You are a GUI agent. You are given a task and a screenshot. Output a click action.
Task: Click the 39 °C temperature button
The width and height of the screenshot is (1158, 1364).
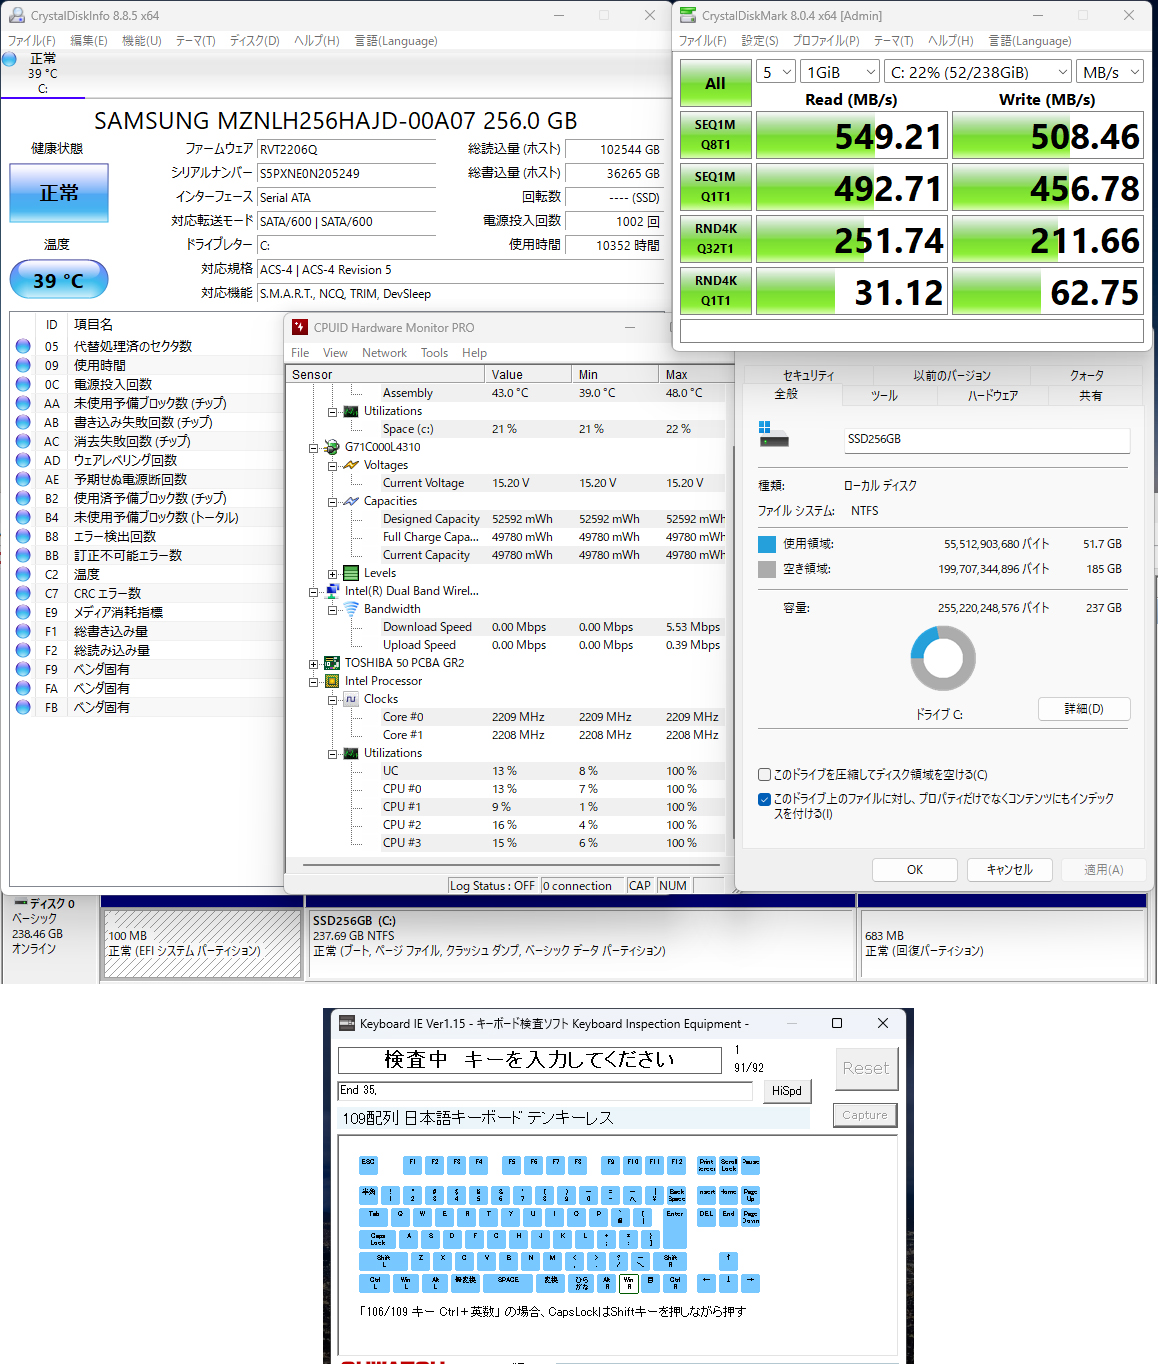click(x=59, y=280)
